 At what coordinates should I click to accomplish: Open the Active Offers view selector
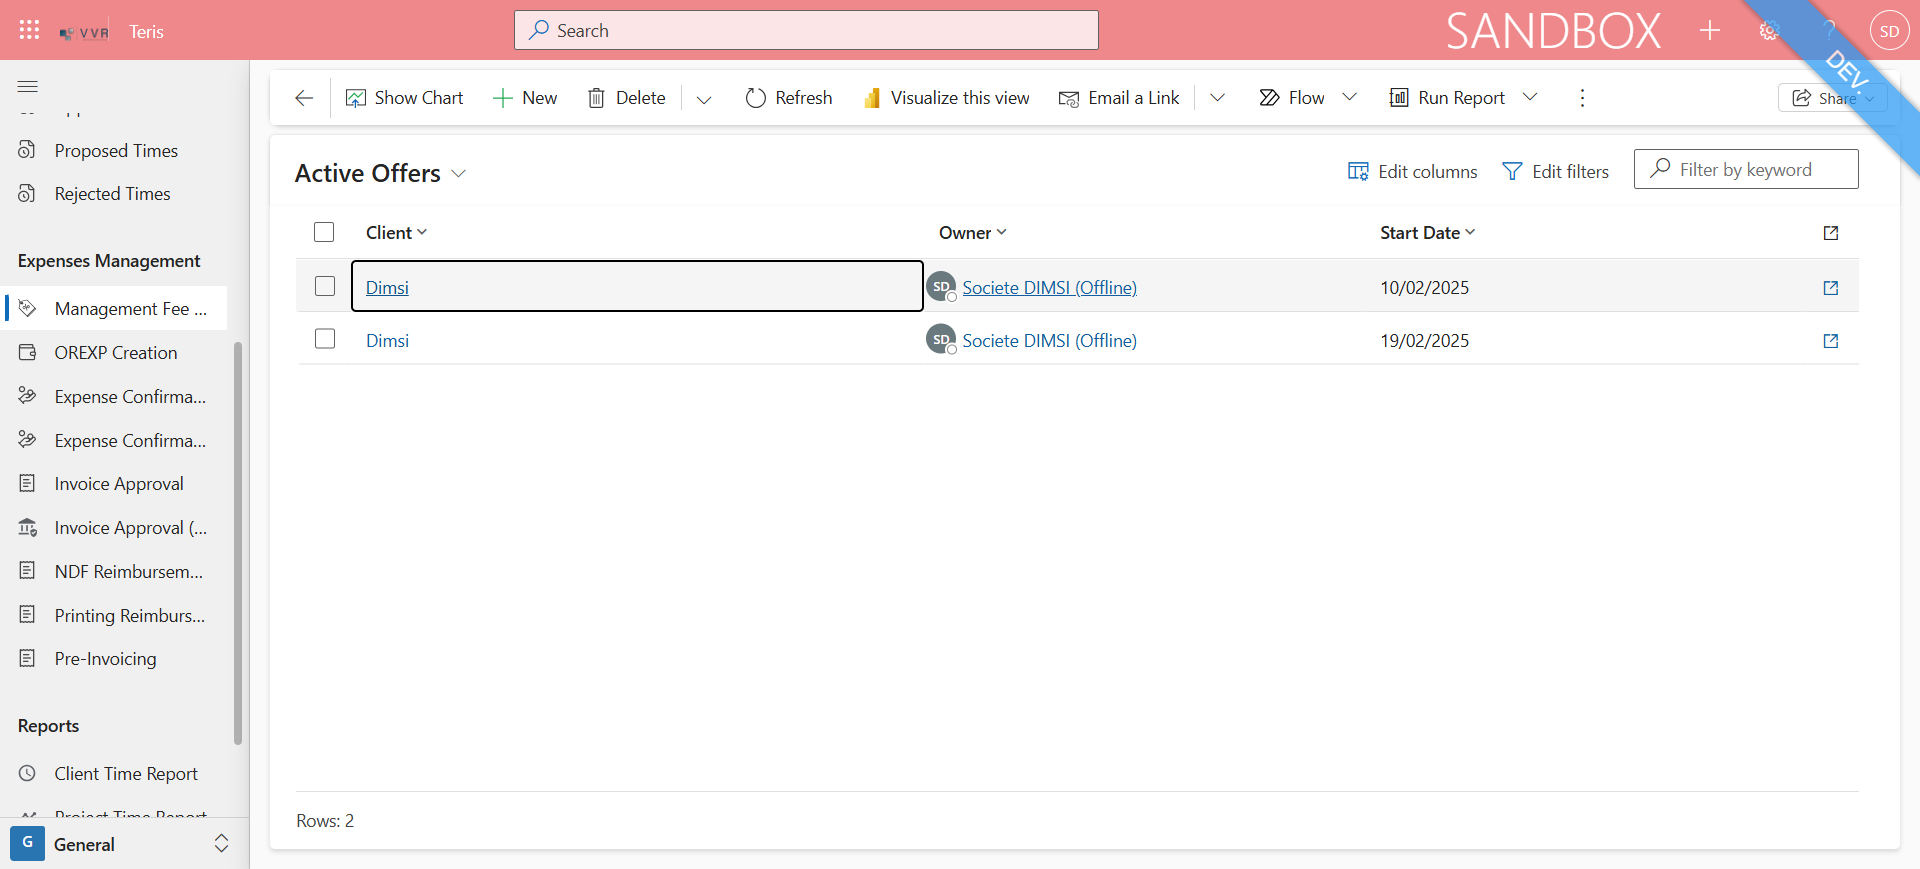(x=380, y=173)
